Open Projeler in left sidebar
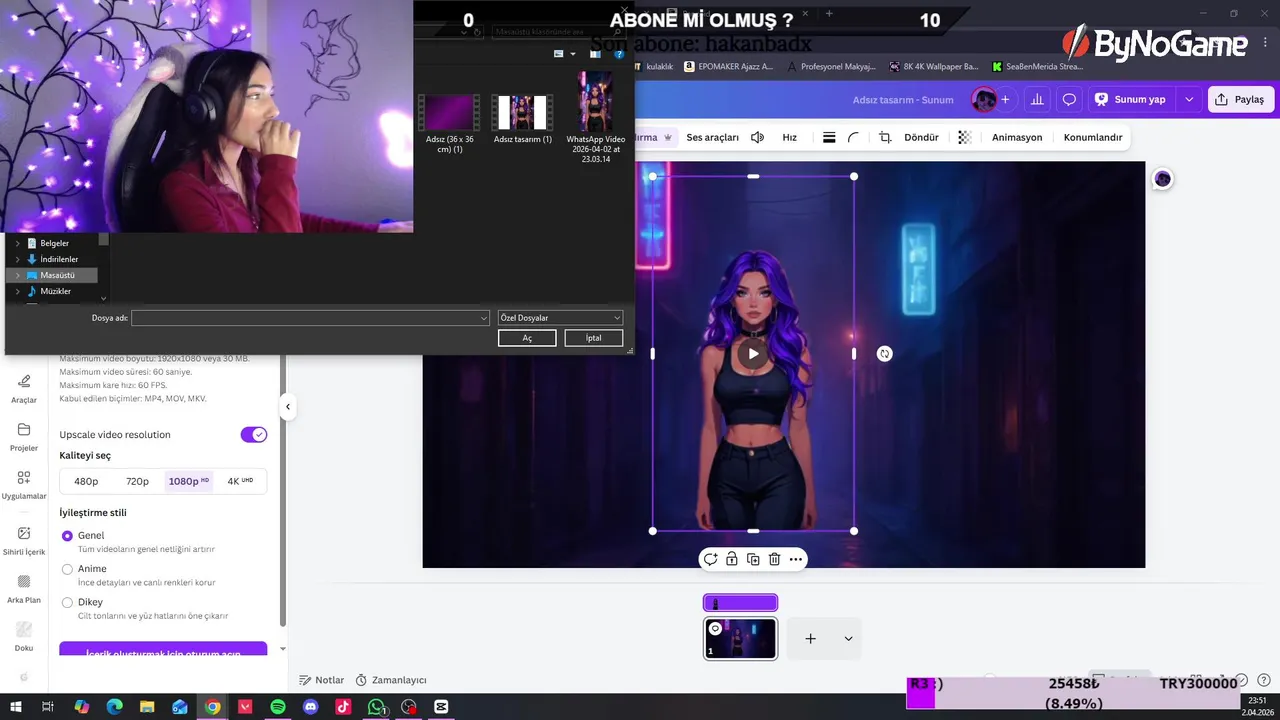Viewport: 1280px width, 720px height. [x=24, y=437]
